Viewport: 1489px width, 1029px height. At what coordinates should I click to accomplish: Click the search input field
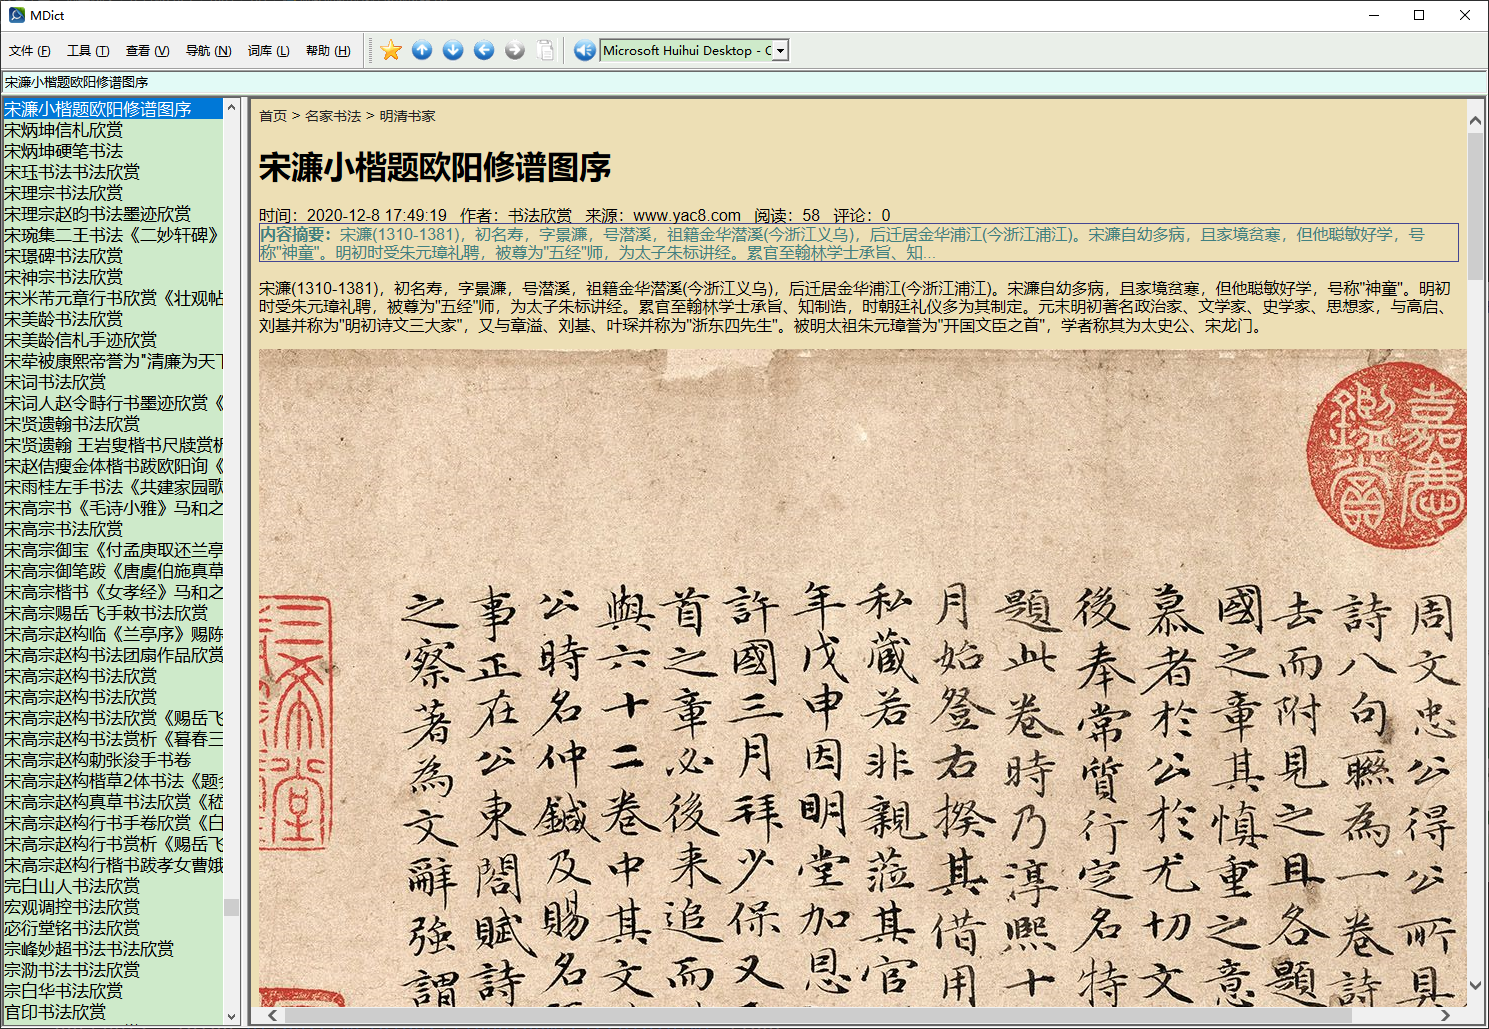(x=744, y=82)
